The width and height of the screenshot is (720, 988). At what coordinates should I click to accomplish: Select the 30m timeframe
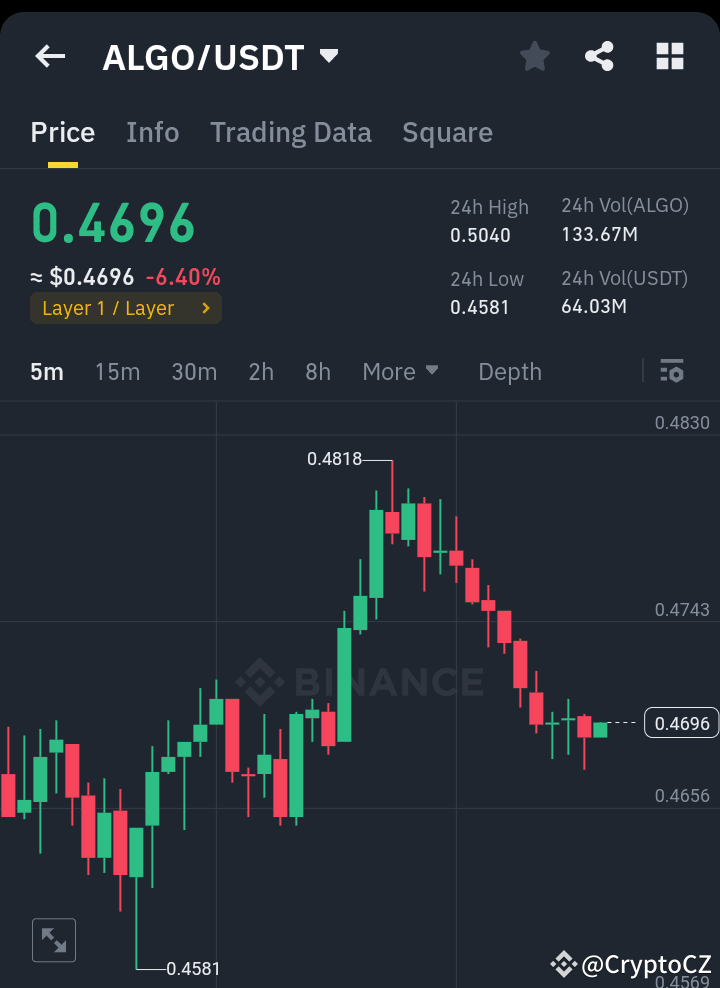tap(194, 371)
